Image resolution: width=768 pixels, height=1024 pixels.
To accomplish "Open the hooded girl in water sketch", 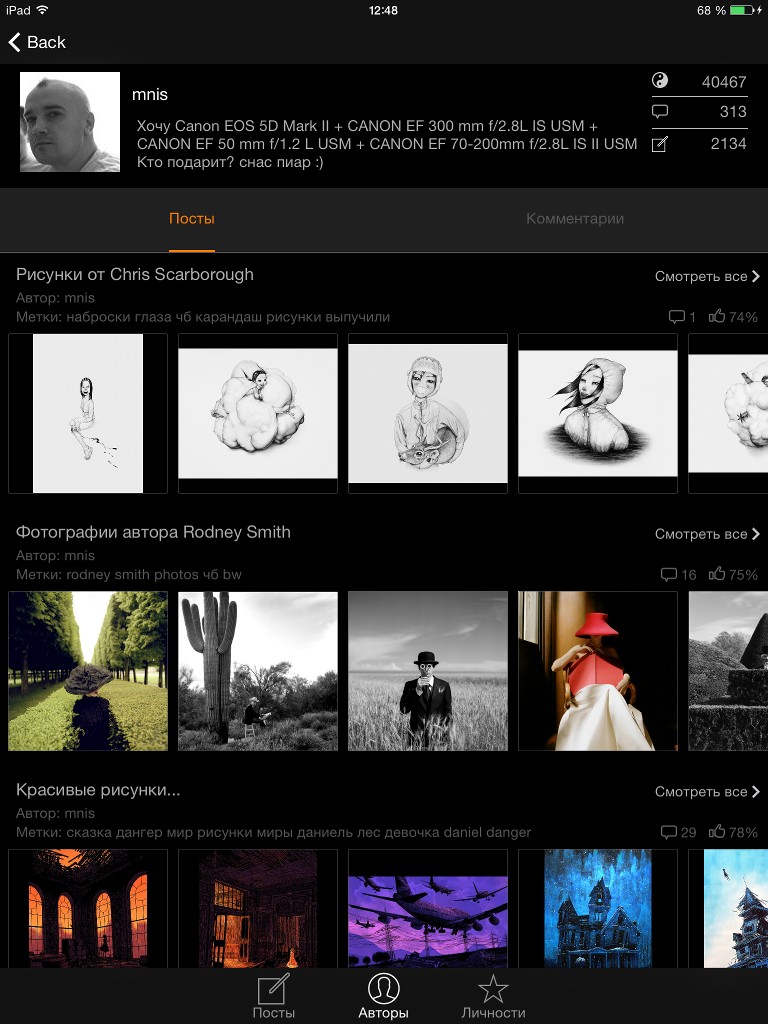I will pos(598,413).
